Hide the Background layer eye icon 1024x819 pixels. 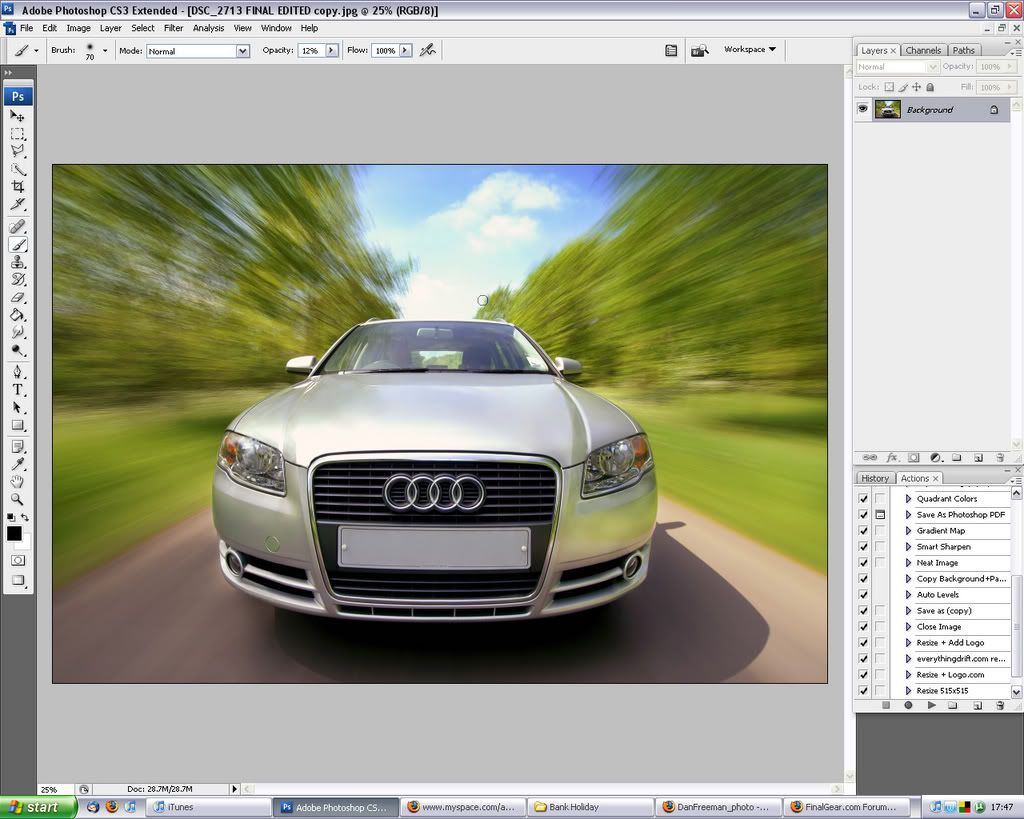click(863, 109)
